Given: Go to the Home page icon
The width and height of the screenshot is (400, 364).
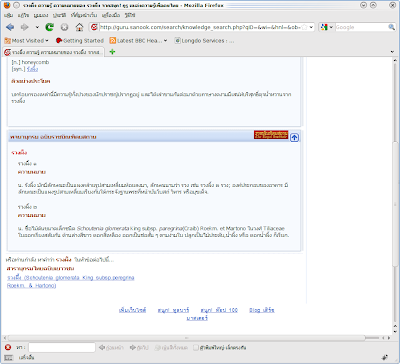Looking at the screenshot, I should click(x=79, y=27).
